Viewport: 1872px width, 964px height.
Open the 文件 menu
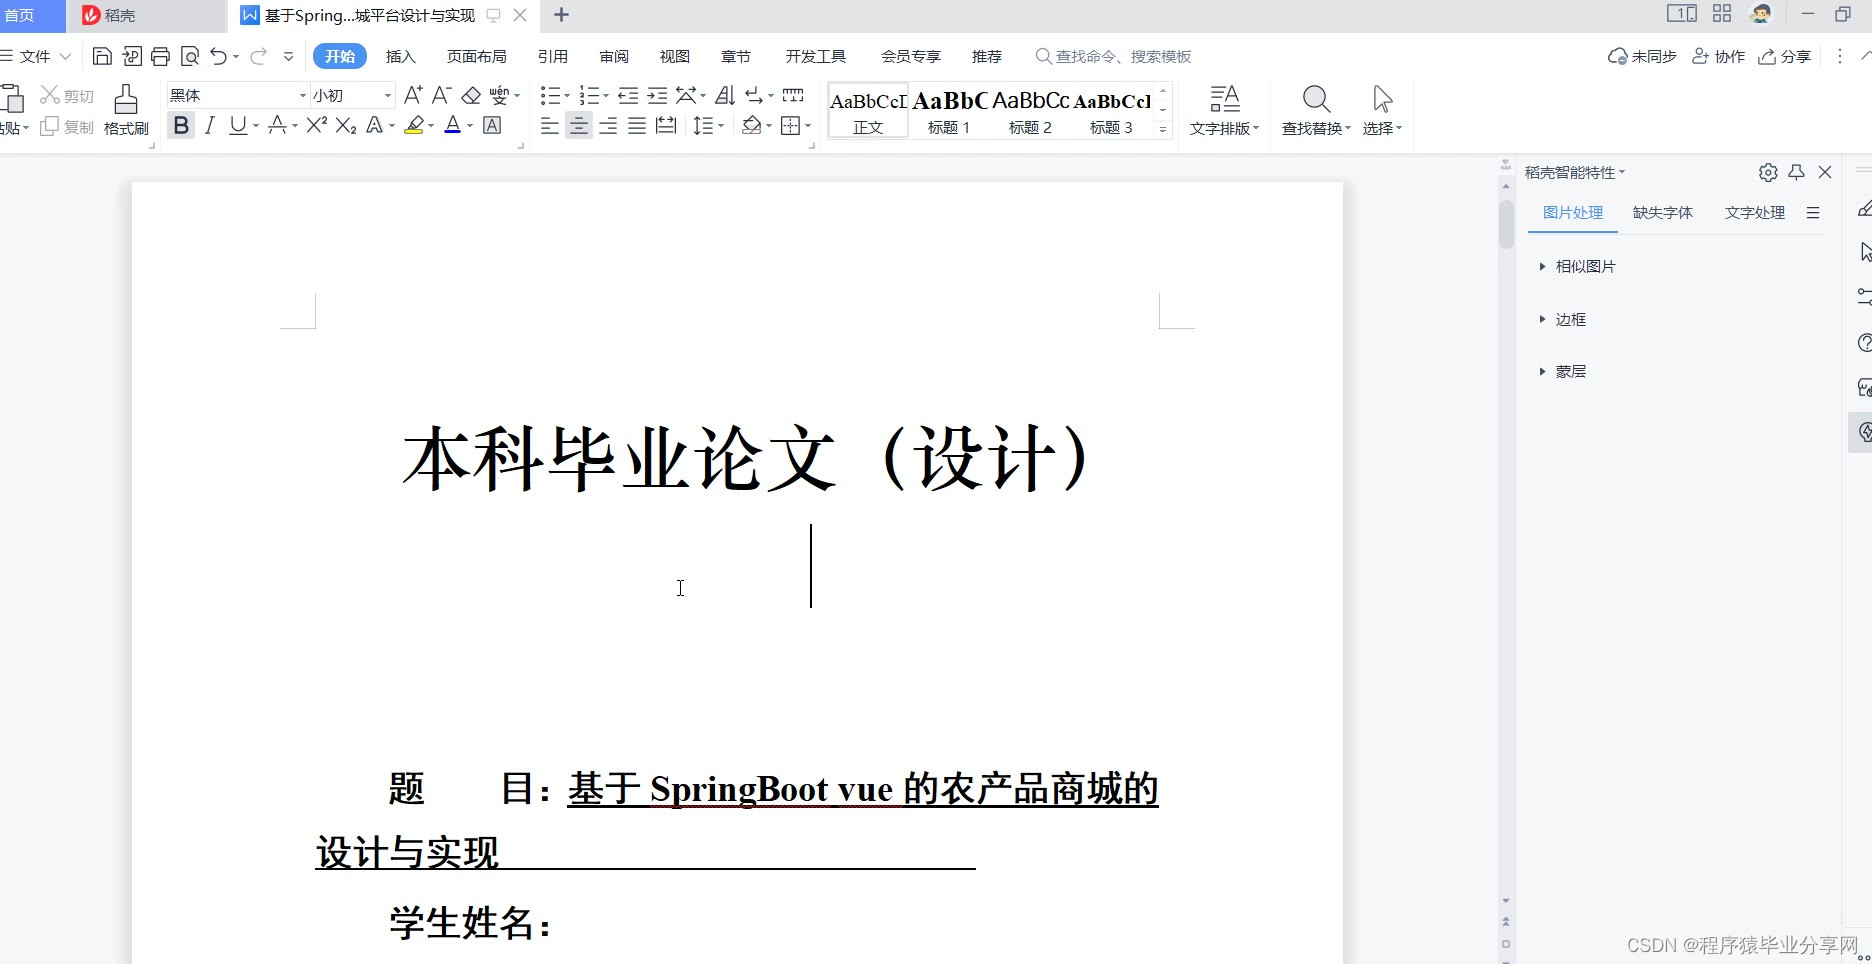(36, 56)
